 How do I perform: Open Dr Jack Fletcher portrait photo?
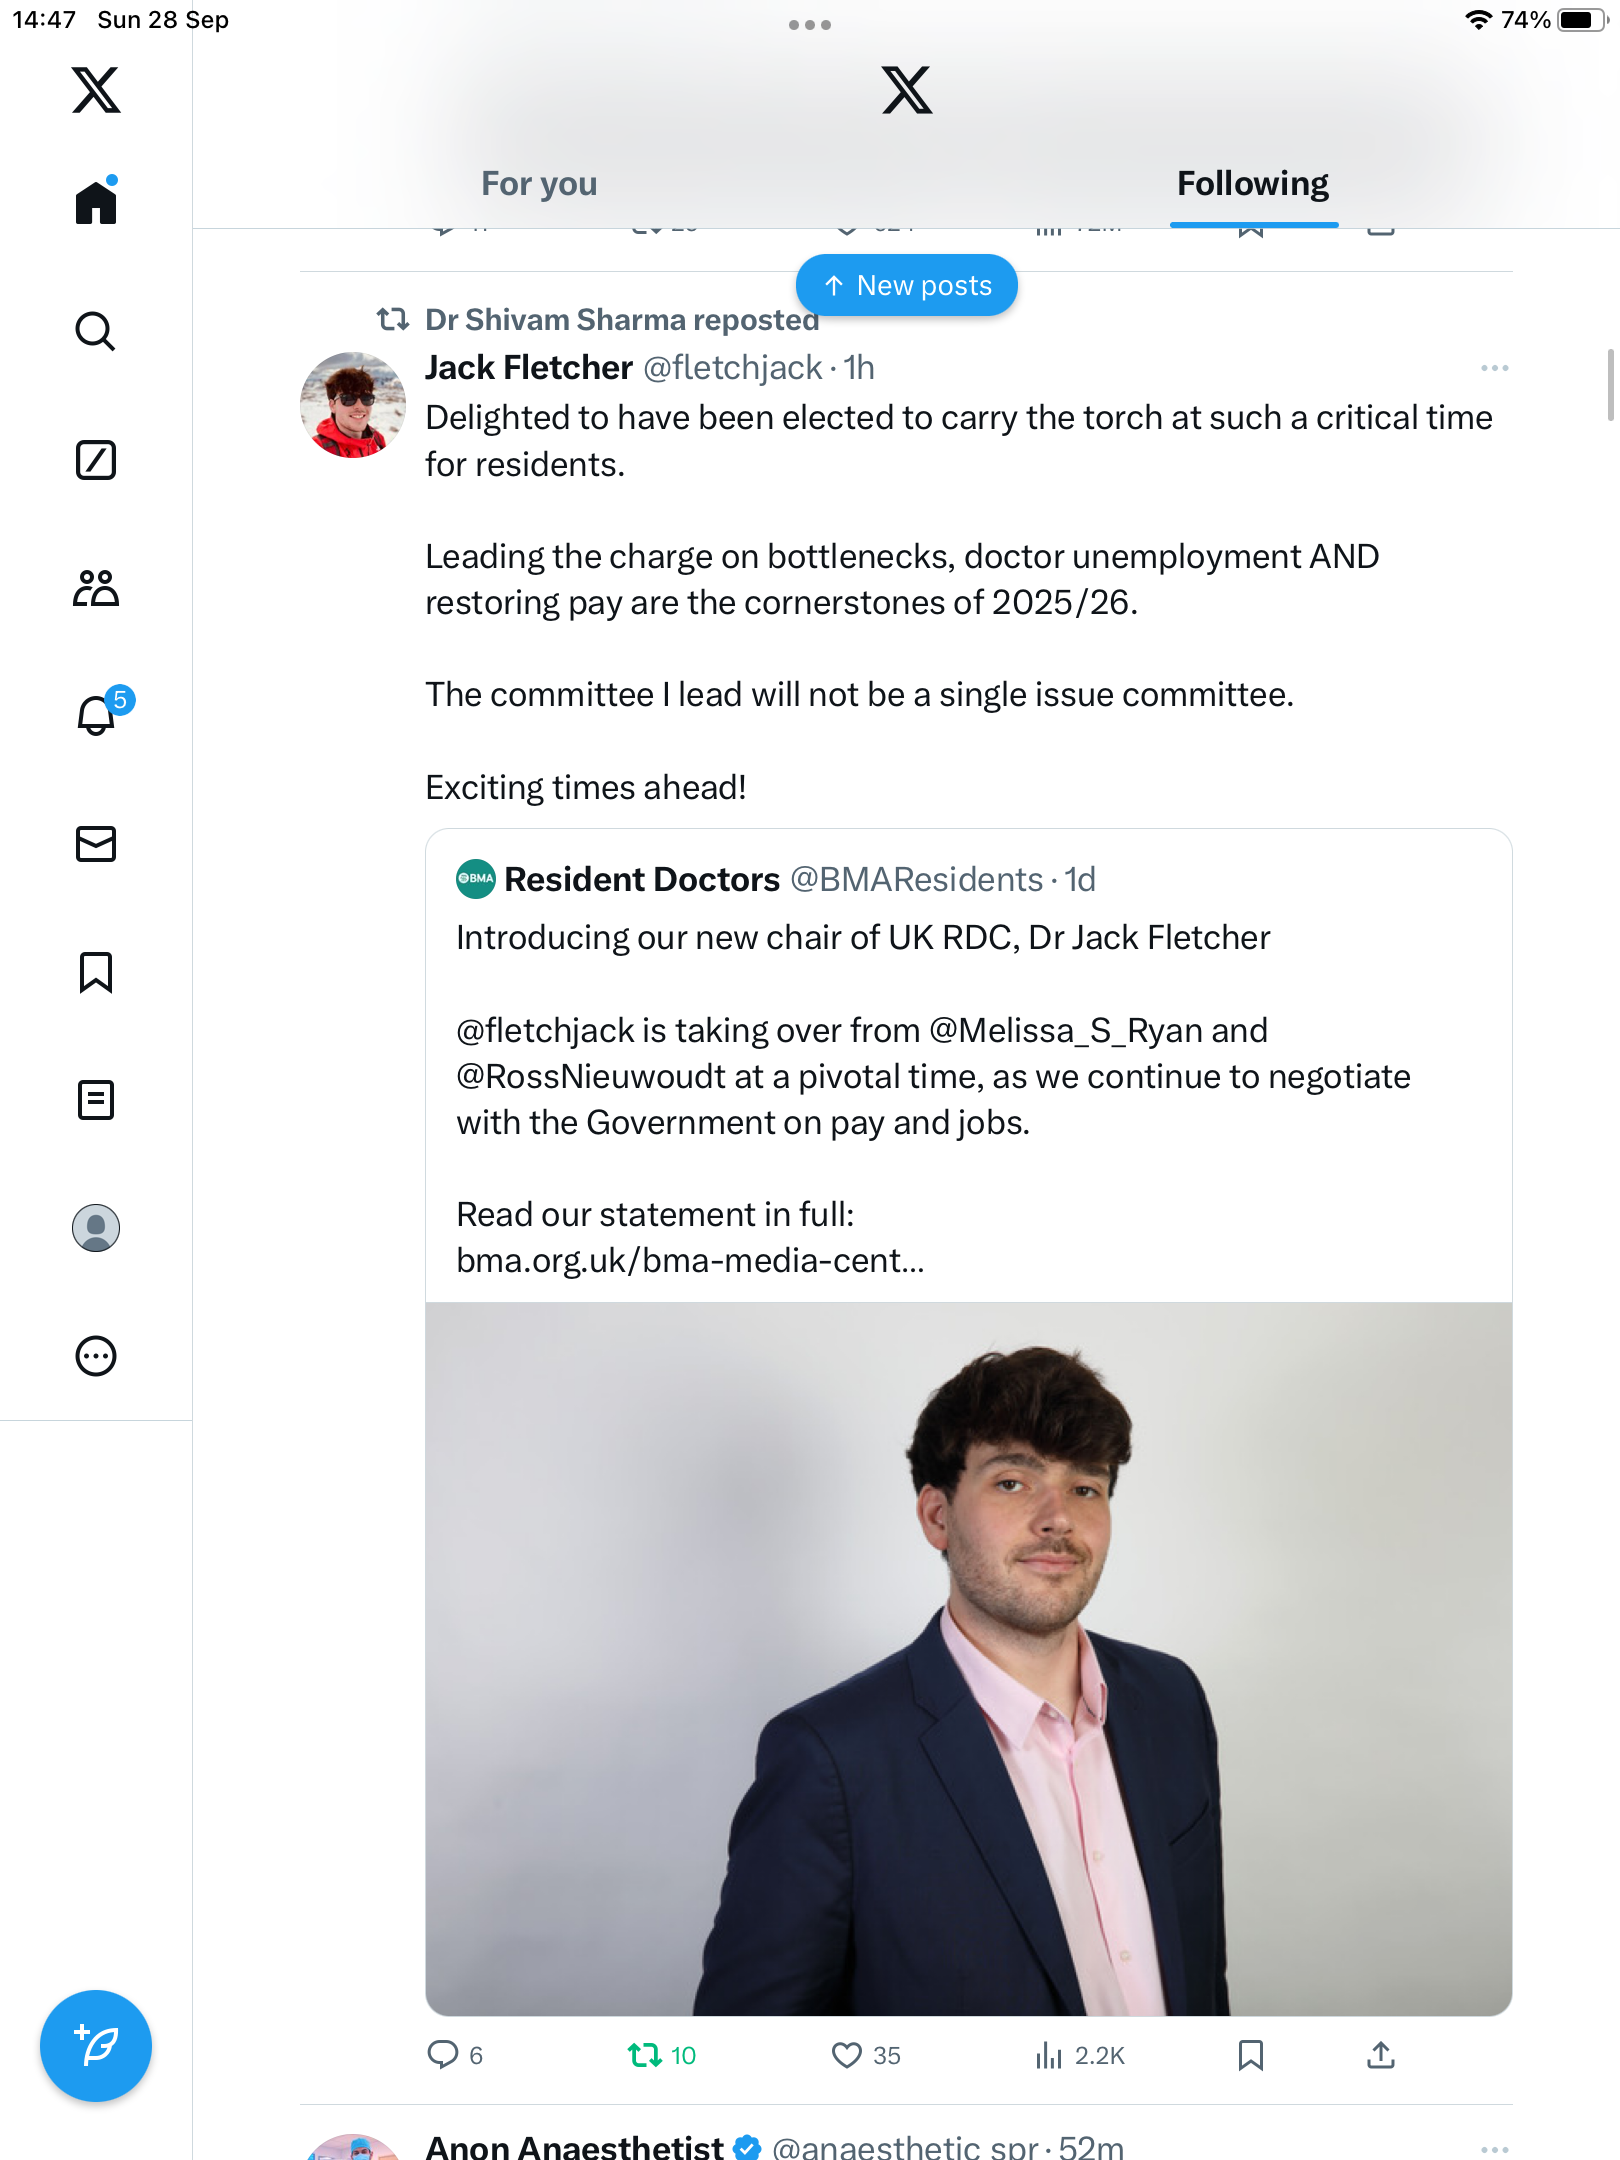click(x=968, y=1658)
